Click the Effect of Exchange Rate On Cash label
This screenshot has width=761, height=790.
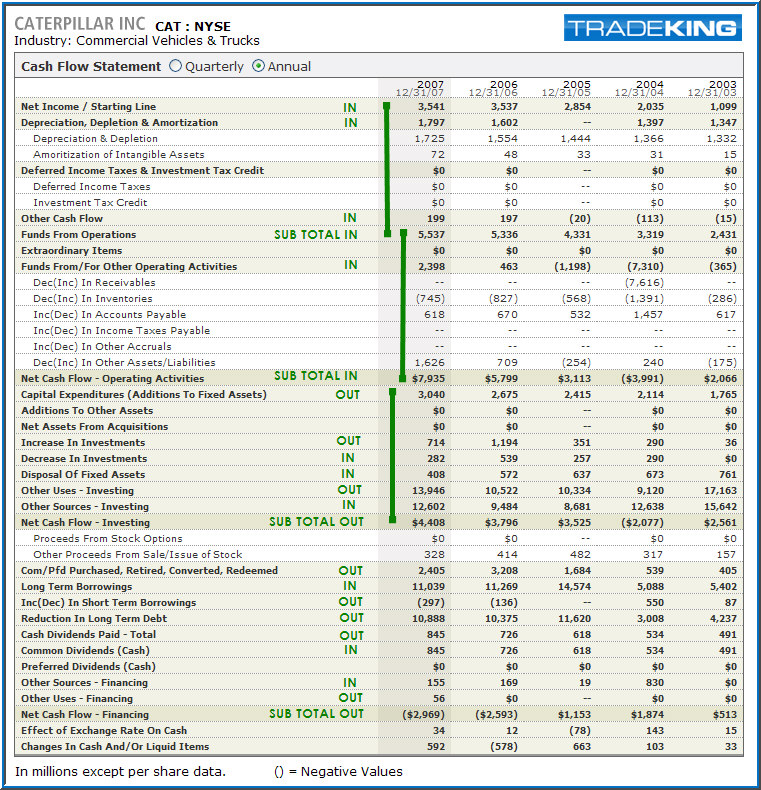[x=104, y=731]
